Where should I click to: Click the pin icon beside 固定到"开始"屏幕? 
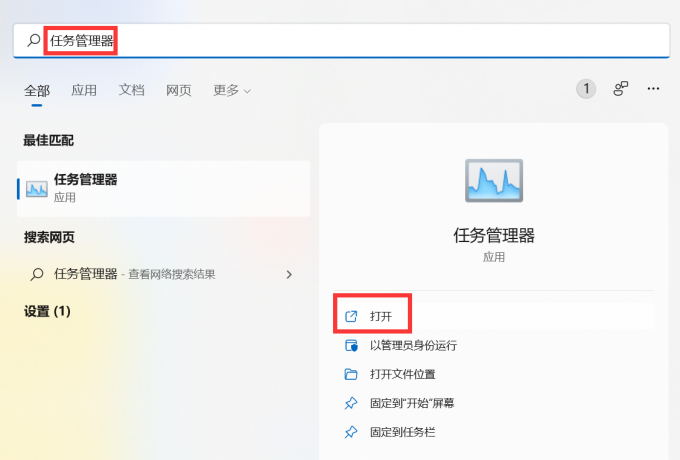351,403
